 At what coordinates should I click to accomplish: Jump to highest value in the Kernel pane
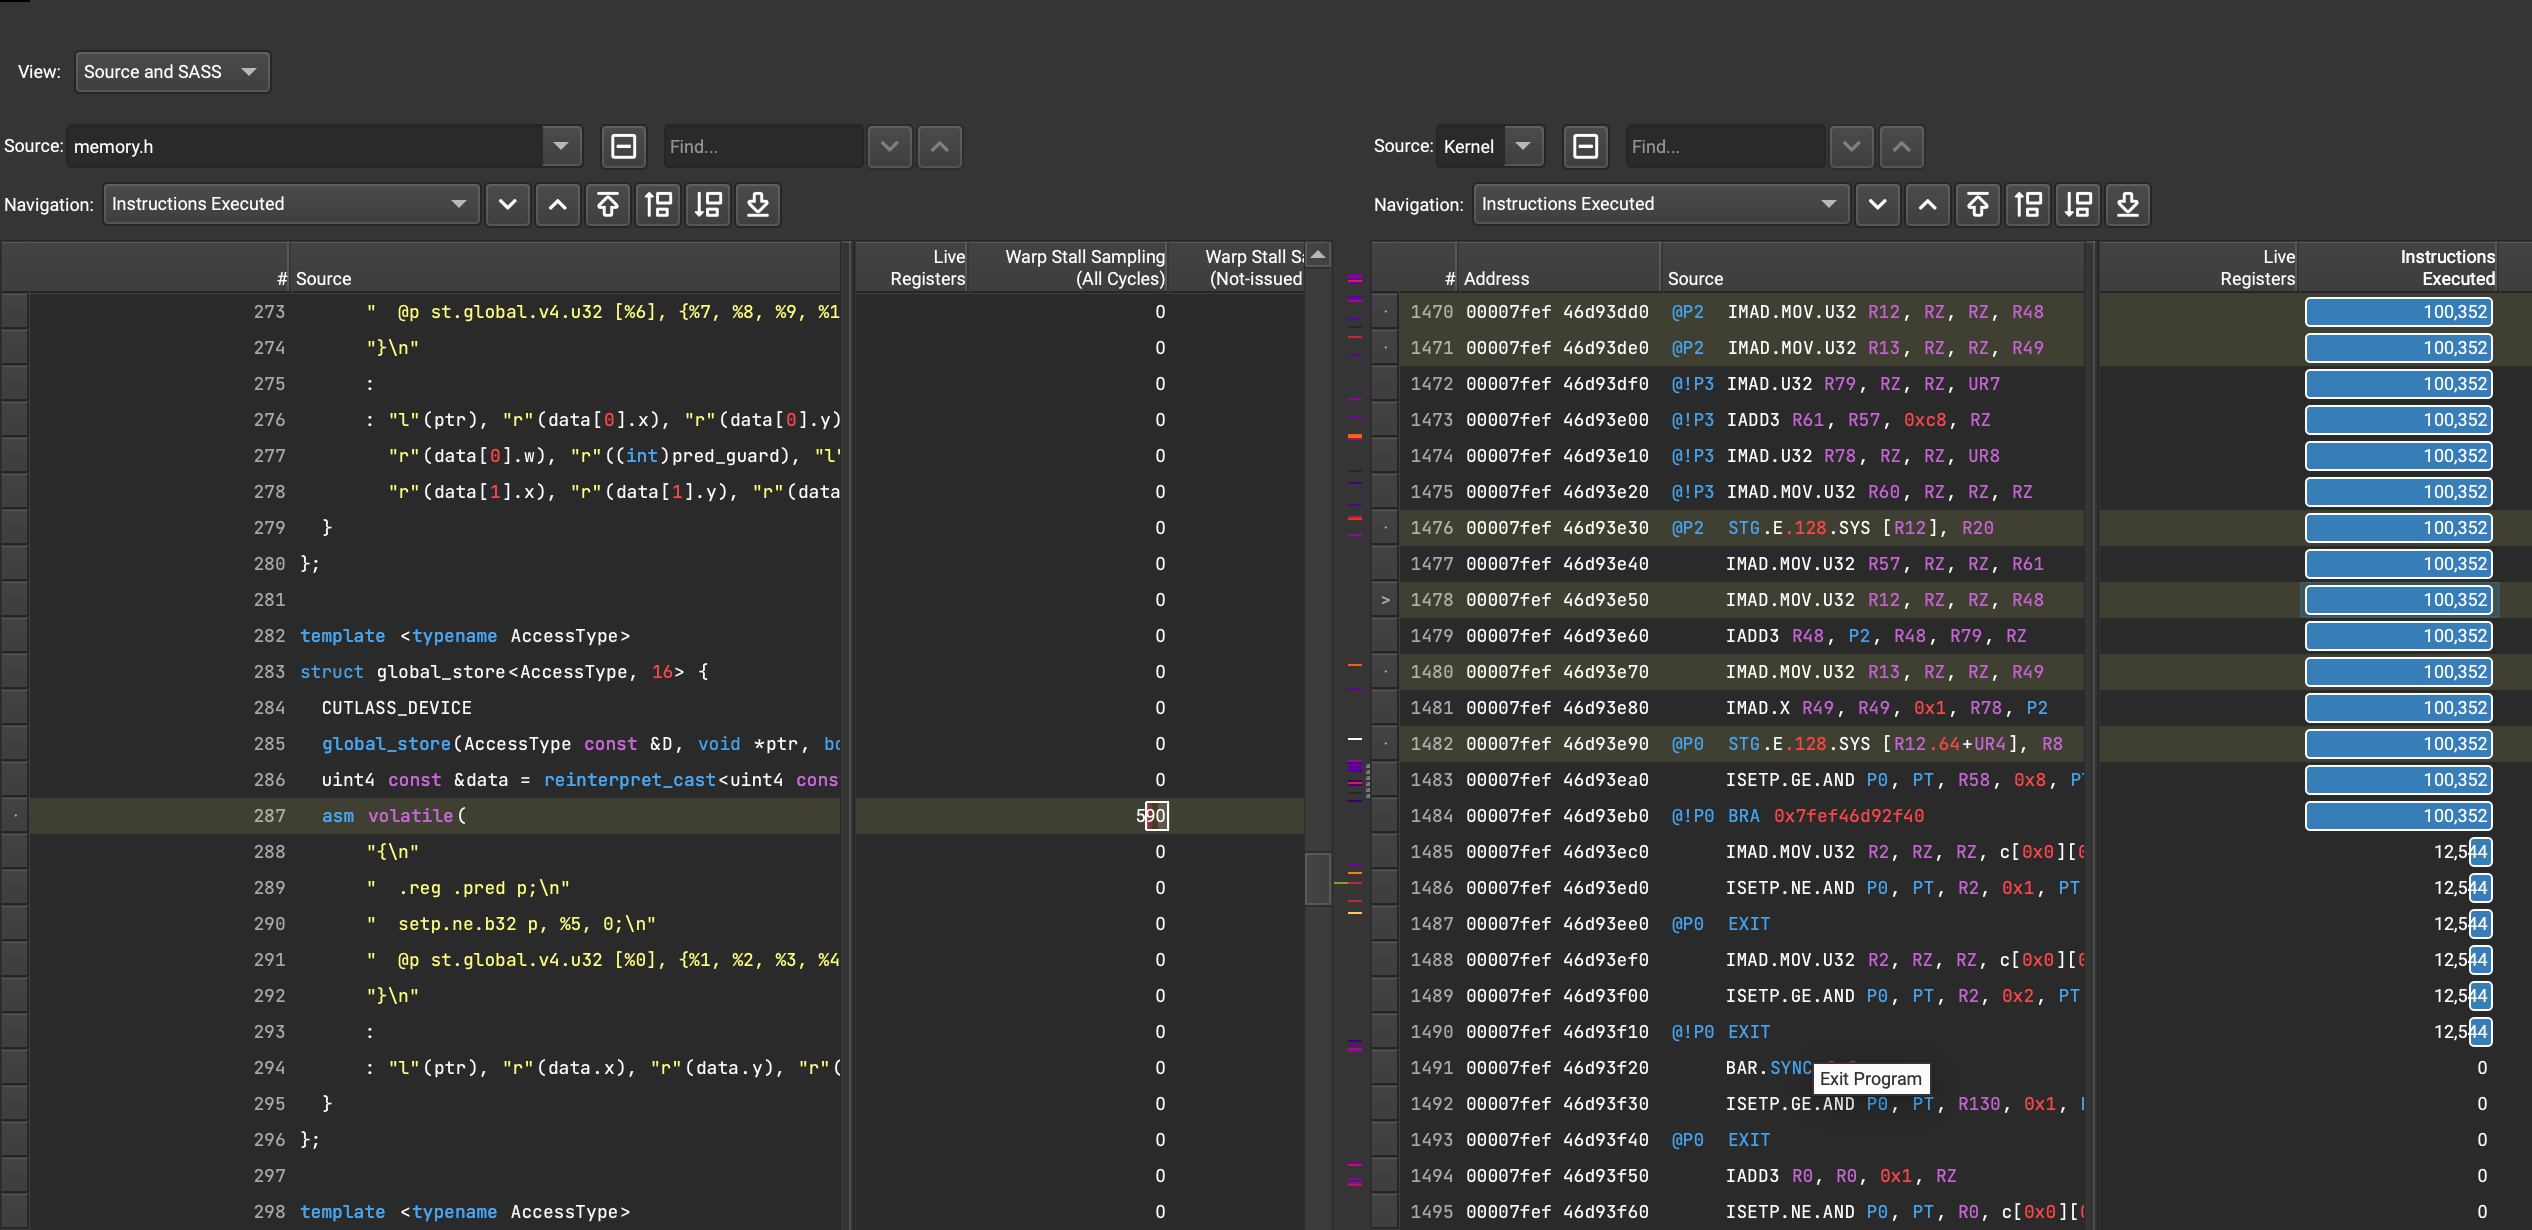(x=1977, y=205)
